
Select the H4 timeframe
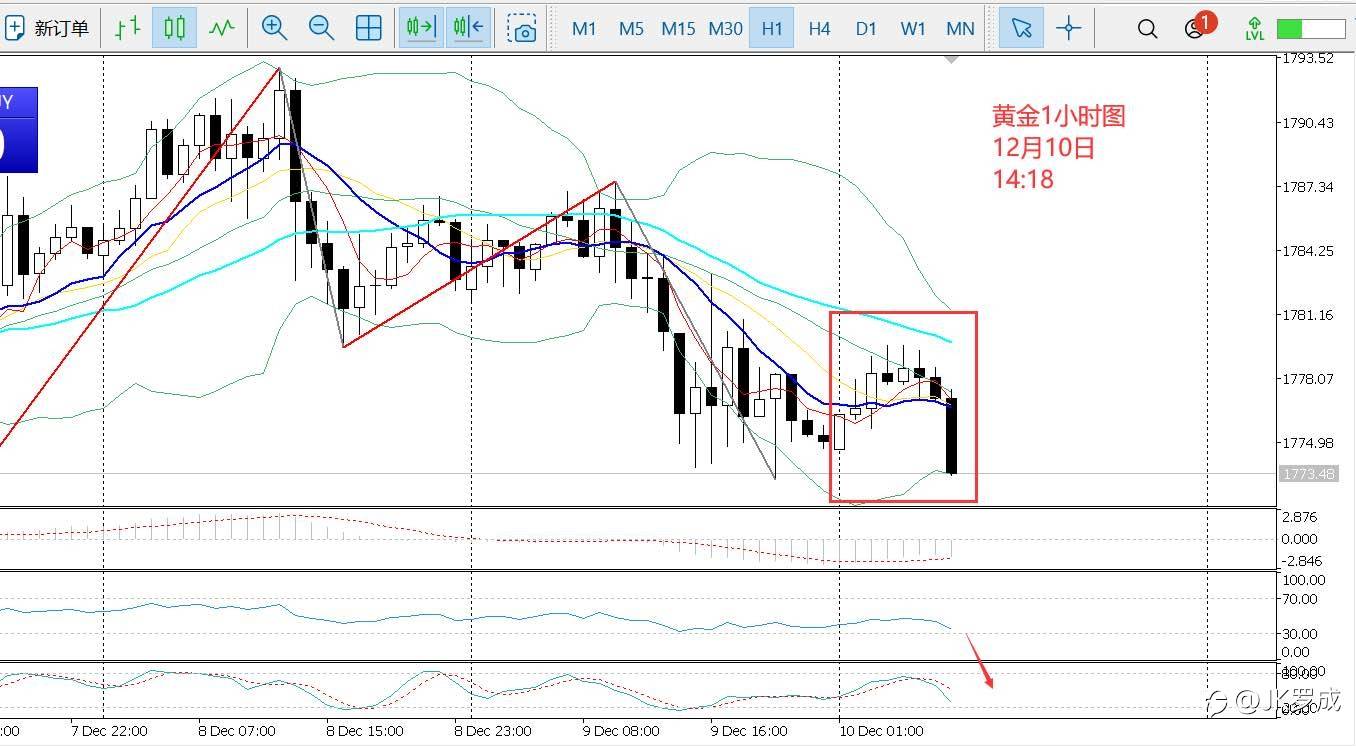tap(819, 29)
